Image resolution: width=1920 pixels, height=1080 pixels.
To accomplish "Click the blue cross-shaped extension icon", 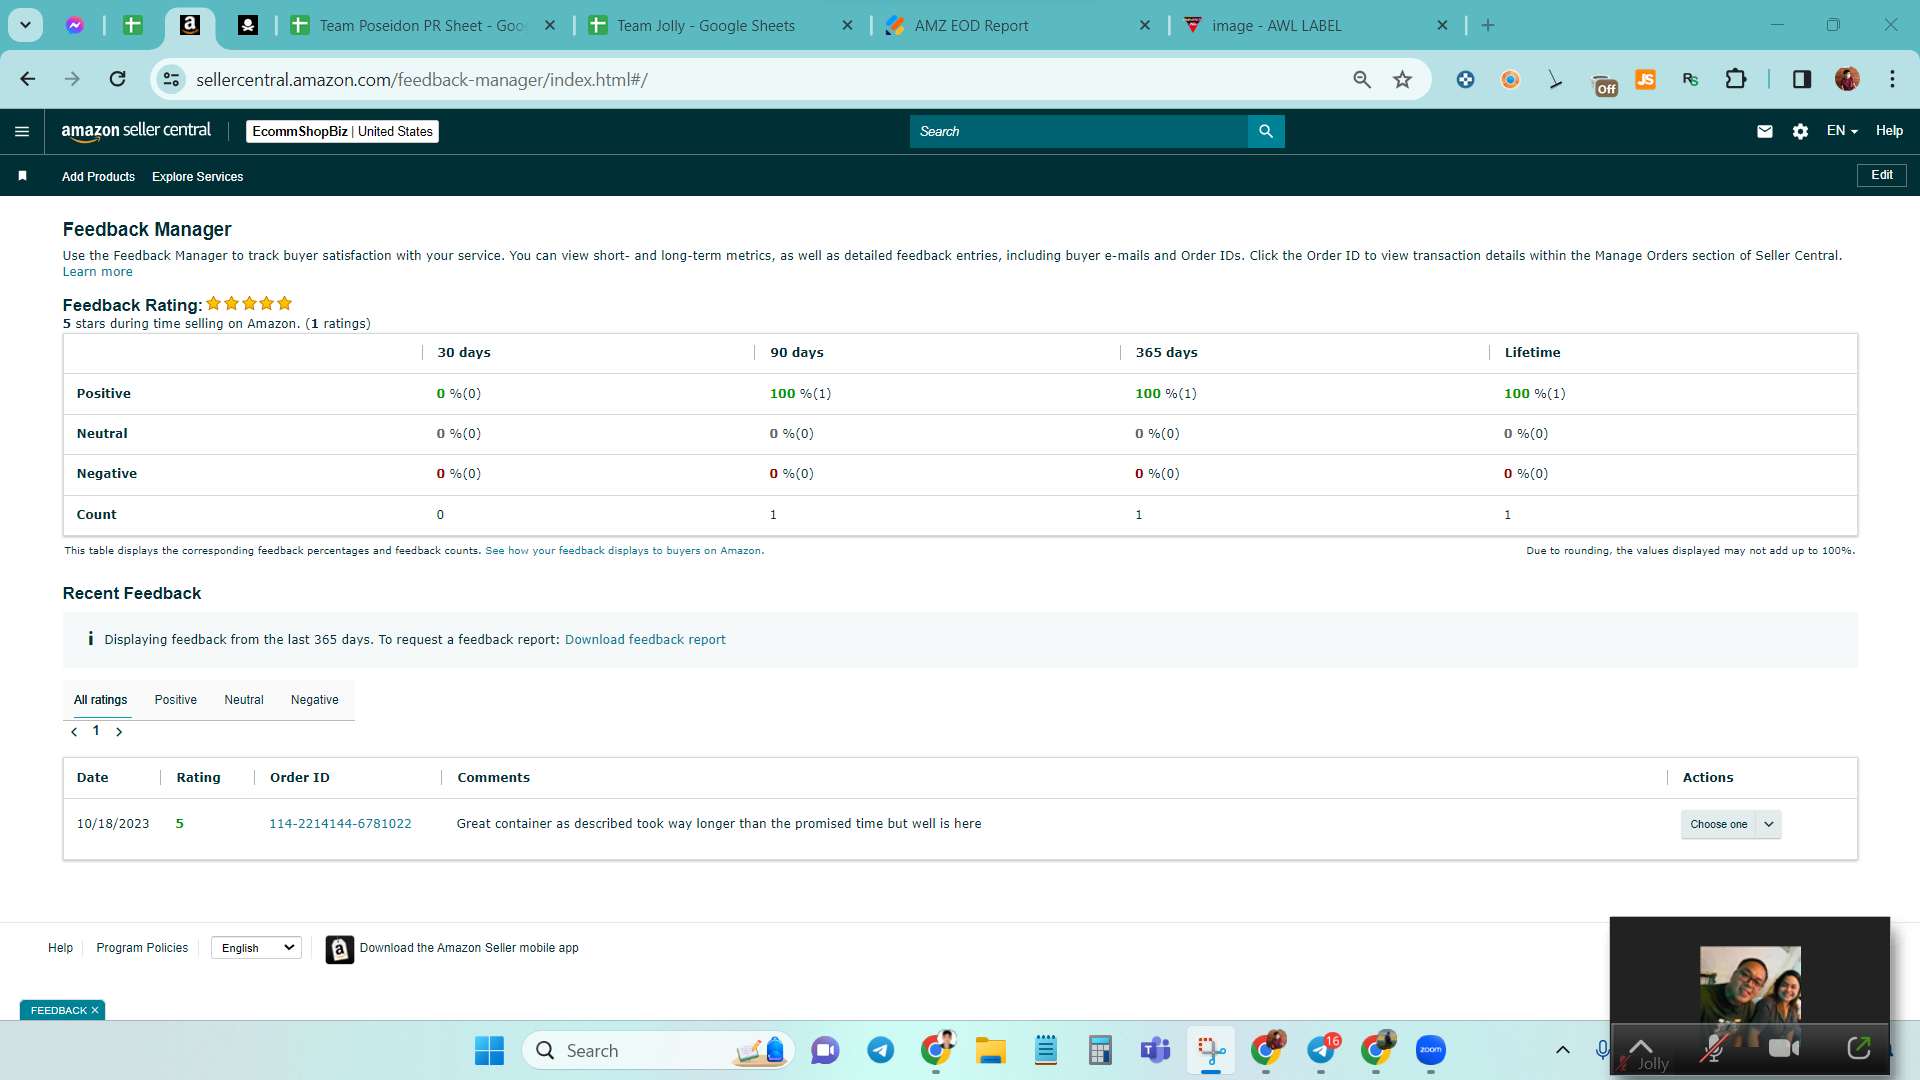I will [1465, 80].
